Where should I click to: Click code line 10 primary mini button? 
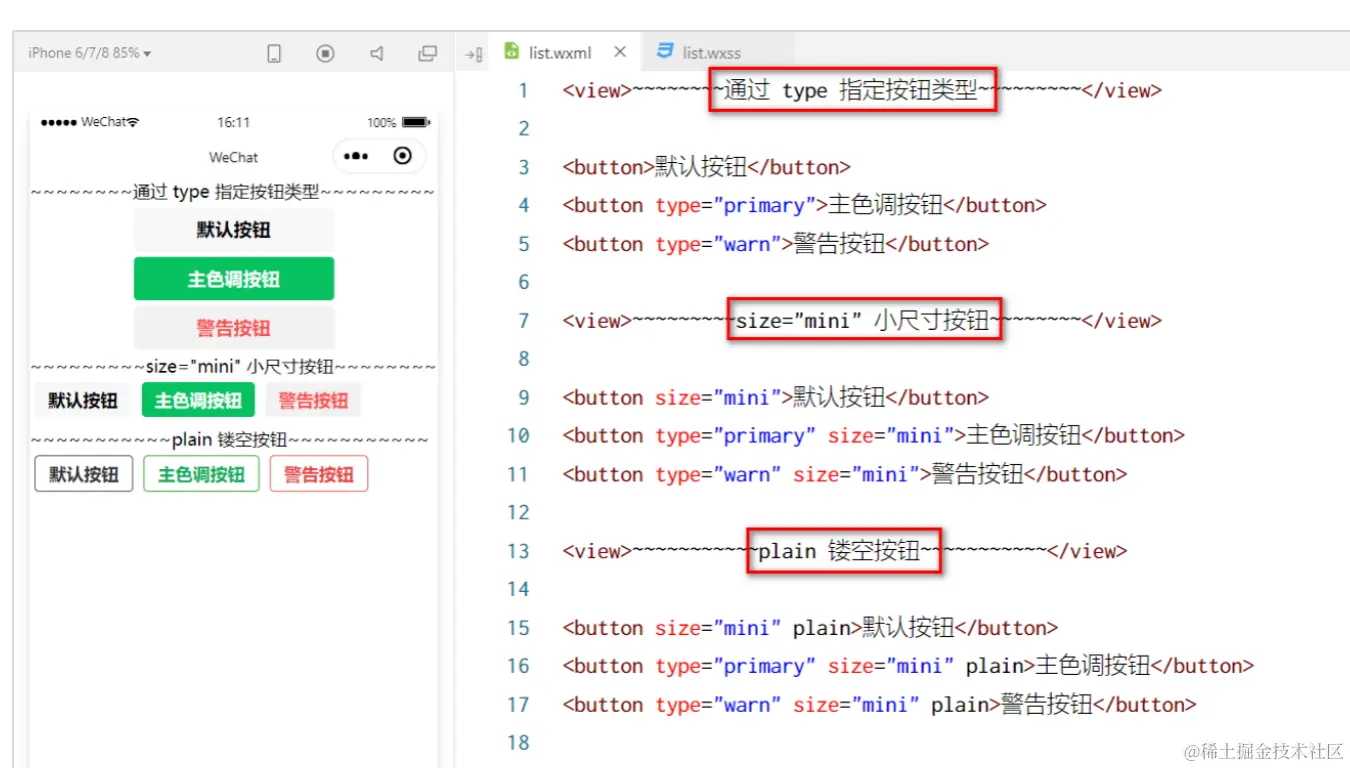click(873, 436)
